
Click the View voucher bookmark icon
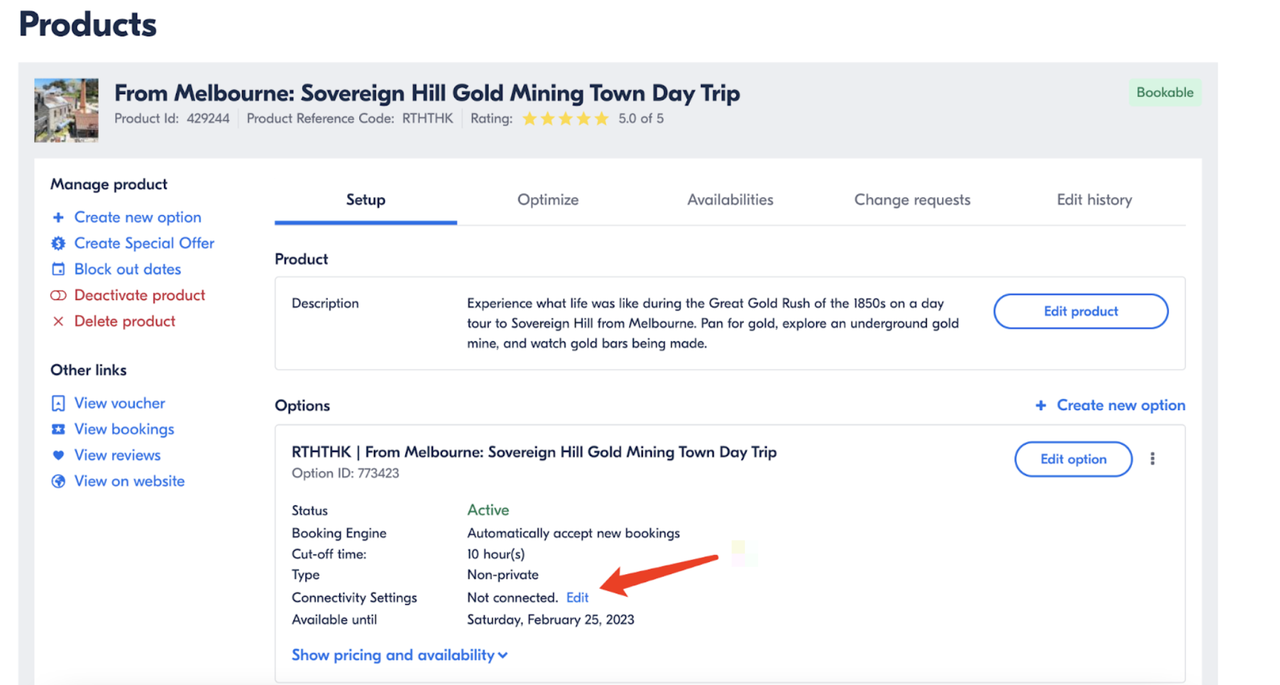pos(58,403)
